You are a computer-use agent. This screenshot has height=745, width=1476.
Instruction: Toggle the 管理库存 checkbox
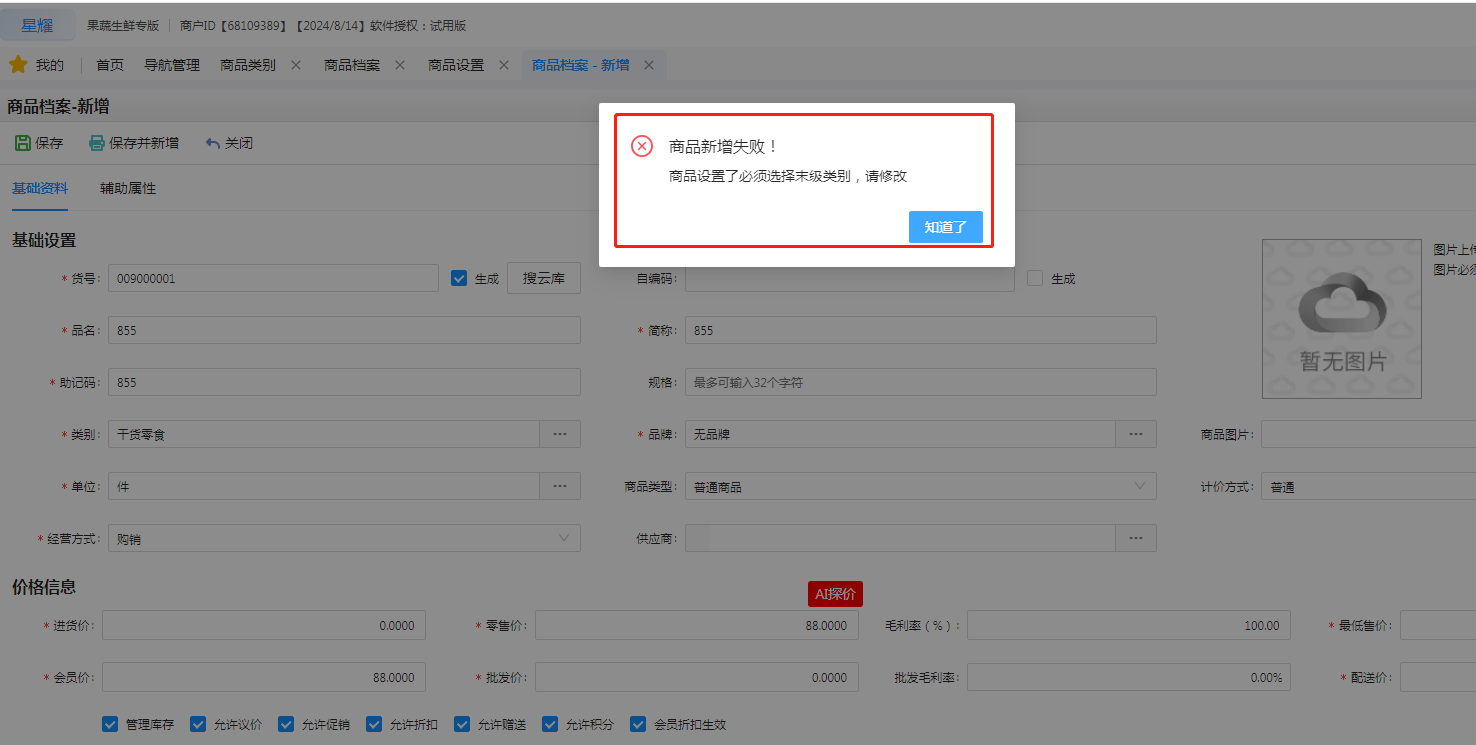(110, 724)
